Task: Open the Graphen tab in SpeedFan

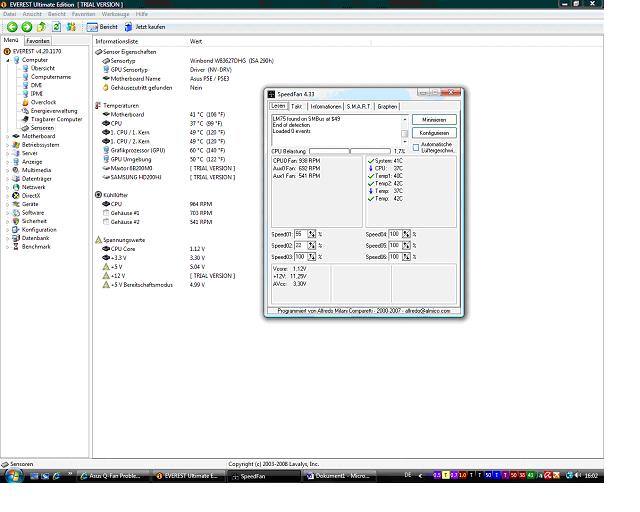Action: [387, 106]
